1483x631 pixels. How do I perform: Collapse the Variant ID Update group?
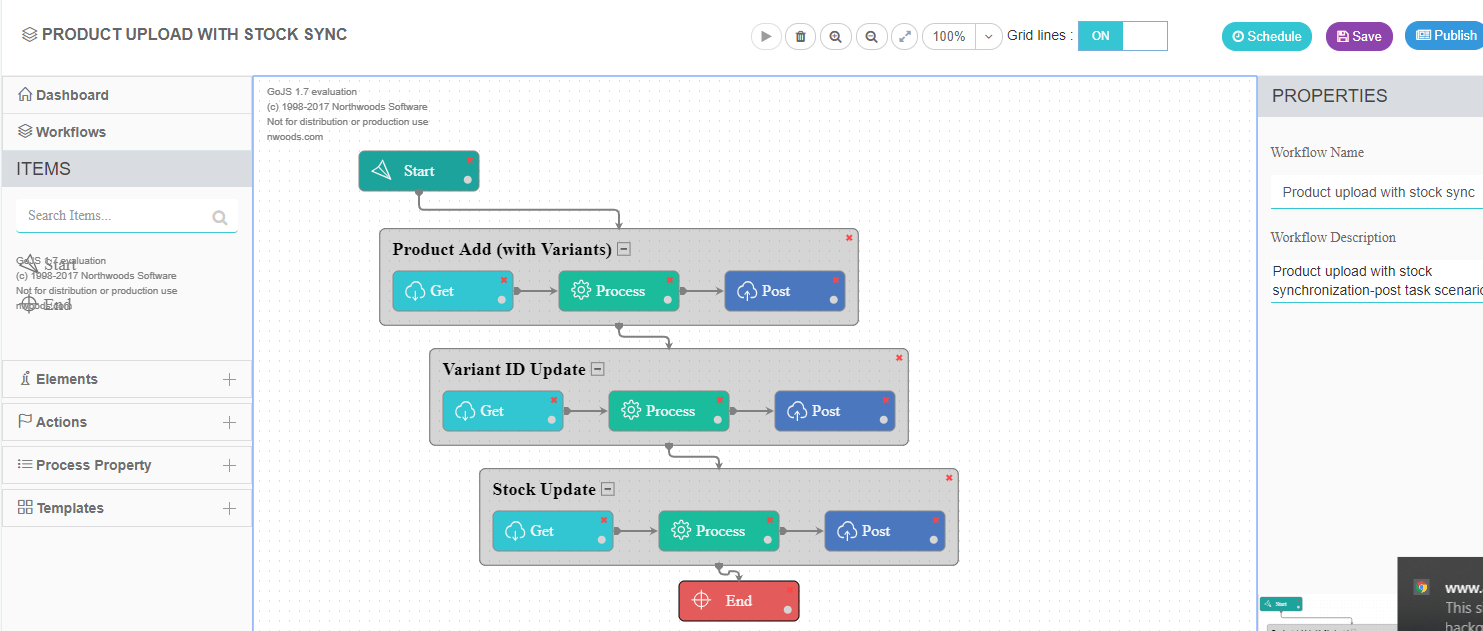[597, 368]
